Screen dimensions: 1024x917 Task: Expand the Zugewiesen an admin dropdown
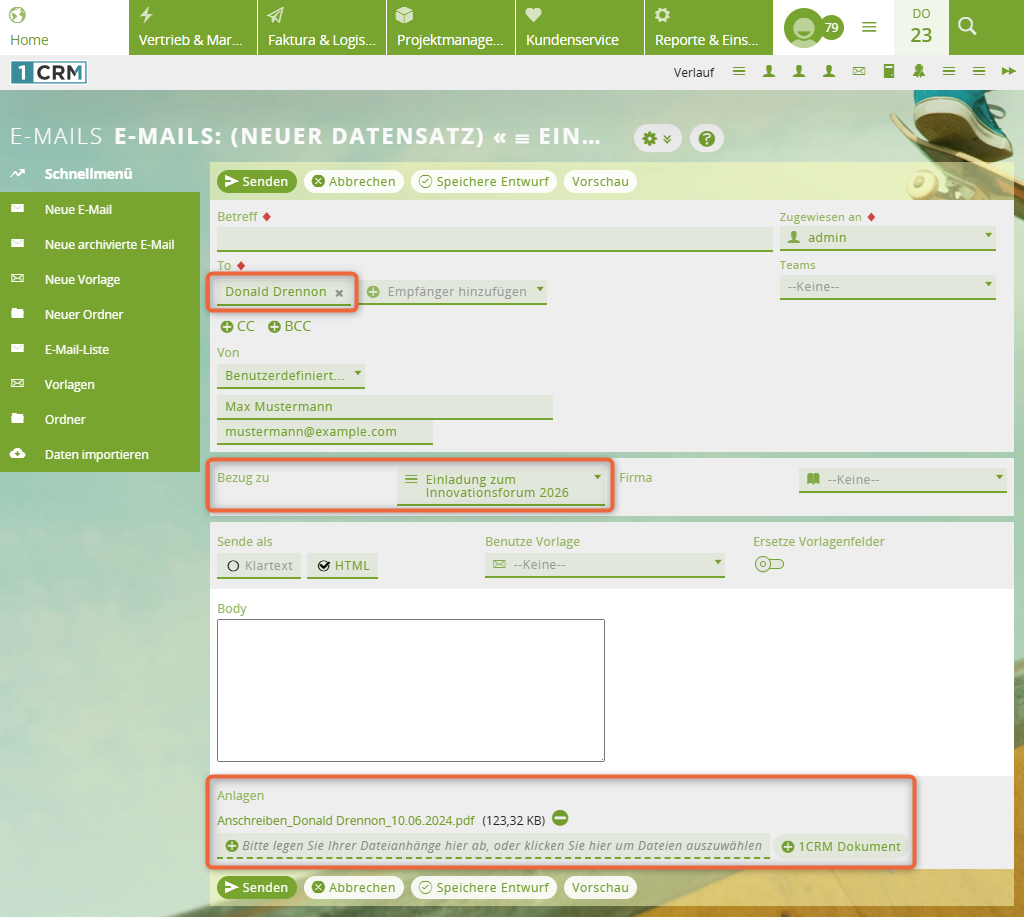[887, 237]
